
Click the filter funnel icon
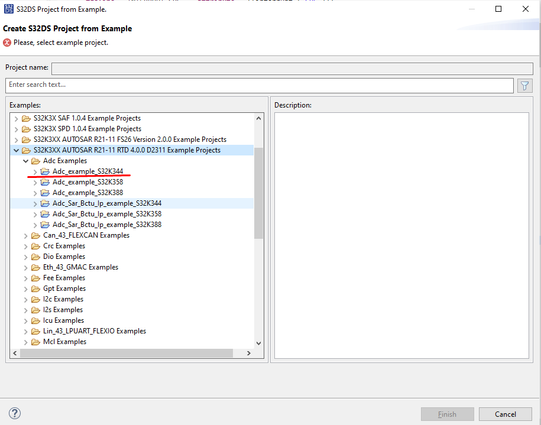click(x=524, y=86)
